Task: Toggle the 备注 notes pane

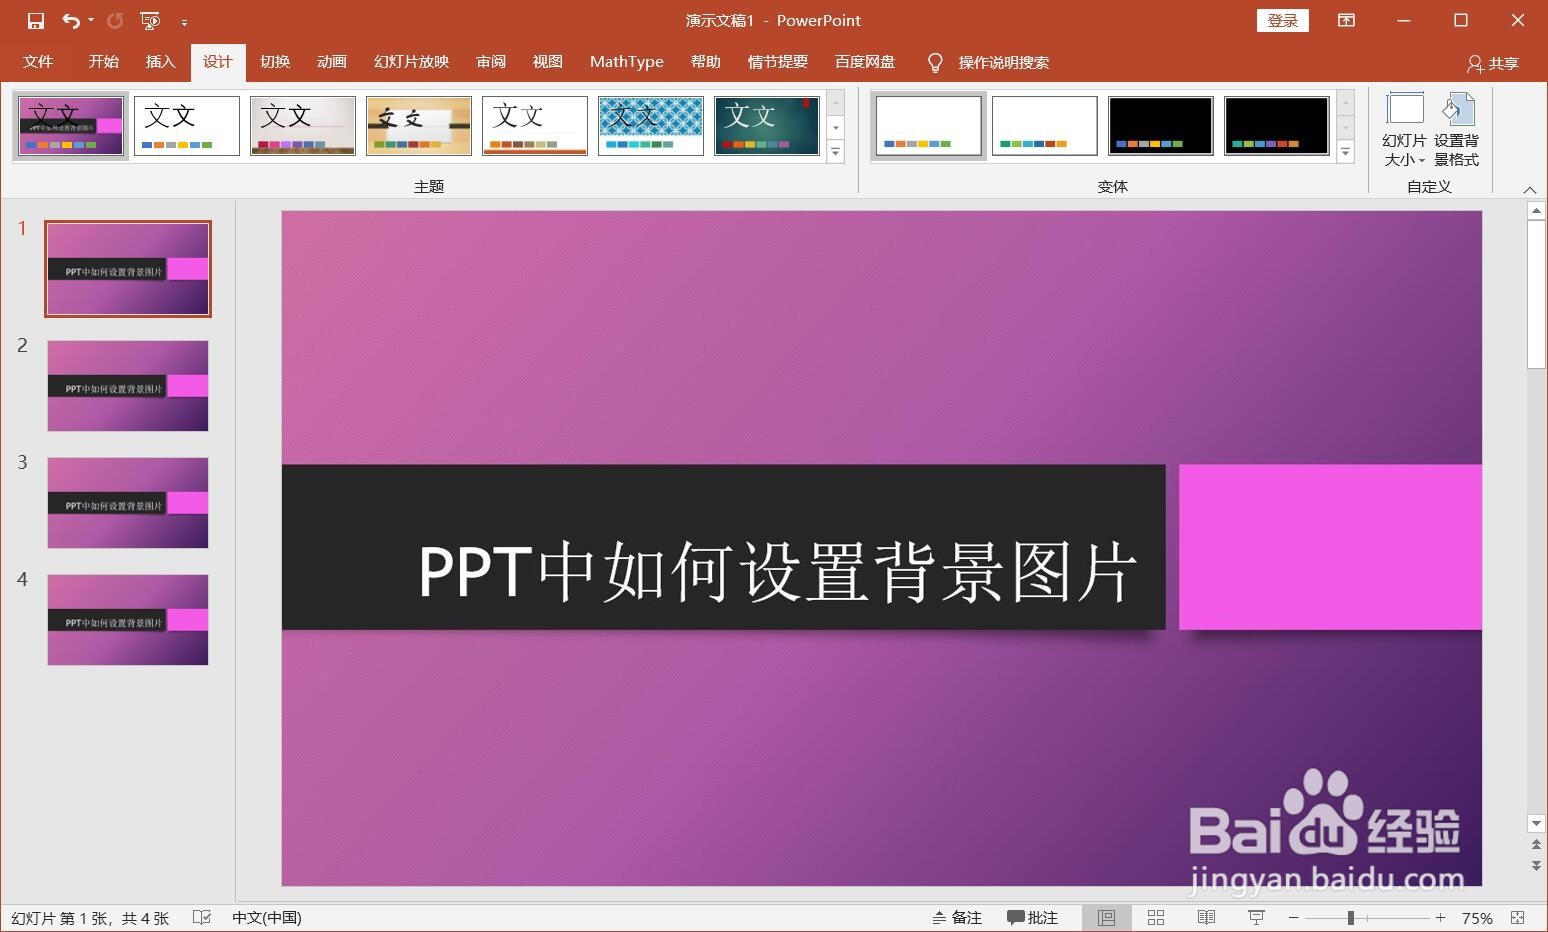Action: [956, 917]
